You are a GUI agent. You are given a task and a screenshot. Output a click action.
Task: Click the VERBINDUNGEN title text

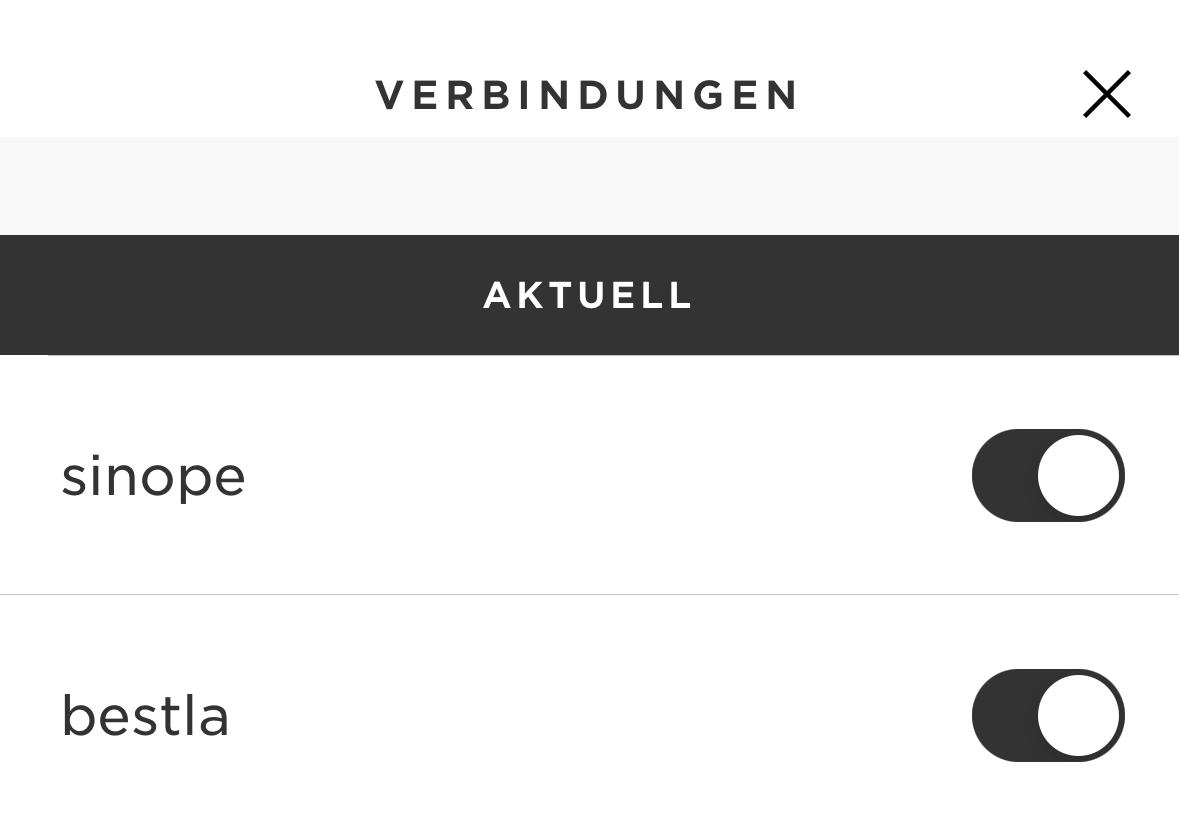[586, 95]
